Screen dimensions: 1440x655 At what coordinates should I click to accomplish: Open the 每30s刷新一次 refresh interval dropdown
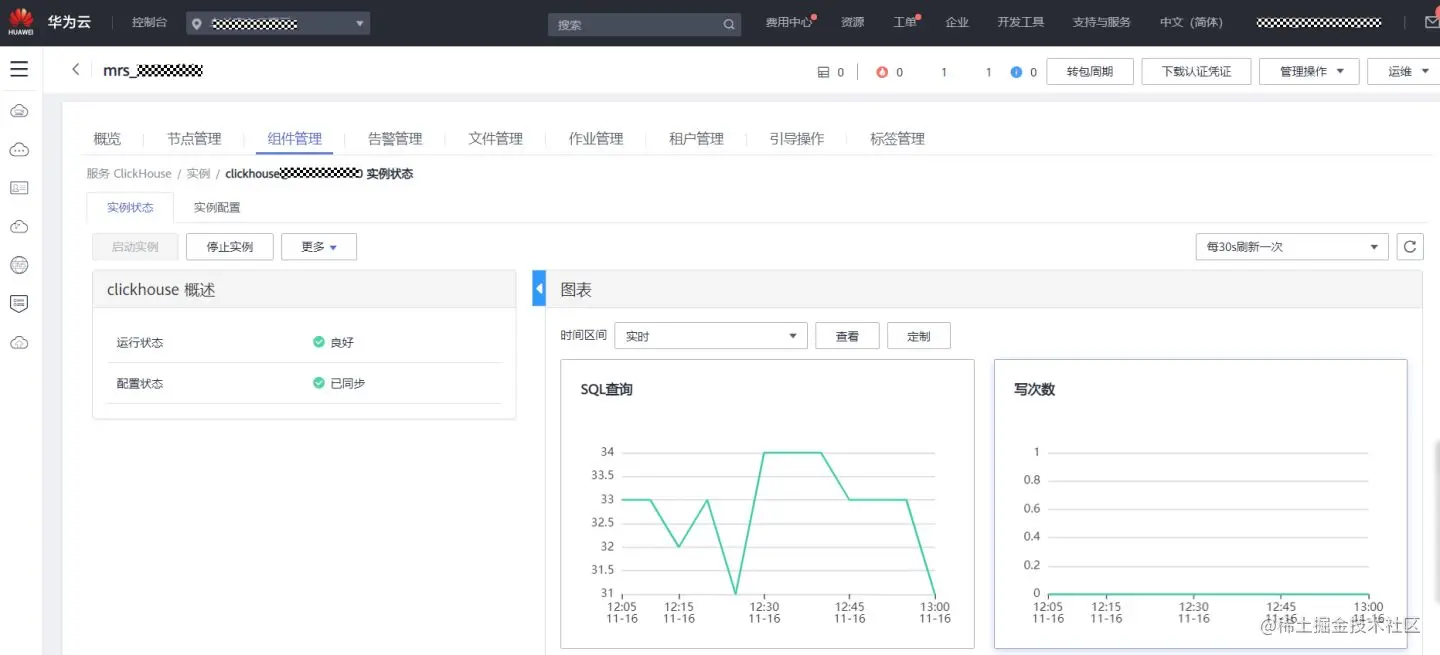pos(1292,246)
